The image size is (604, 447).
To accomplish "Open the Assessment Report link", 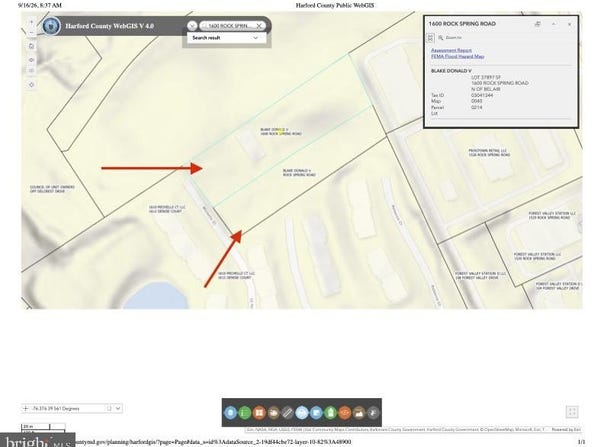I will 451,50.
